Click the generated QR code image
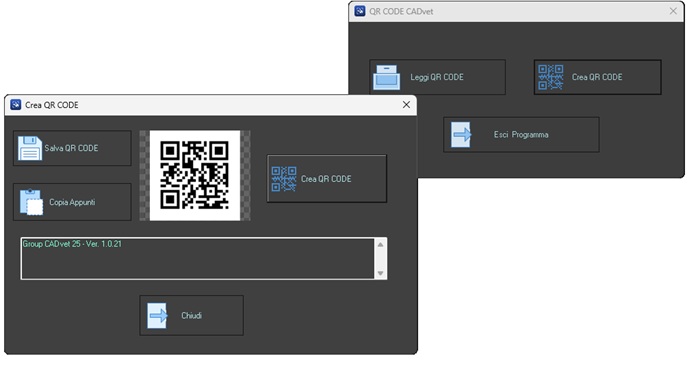The height and width of the screenshot is (369, 700). click(x=195, y=175)
